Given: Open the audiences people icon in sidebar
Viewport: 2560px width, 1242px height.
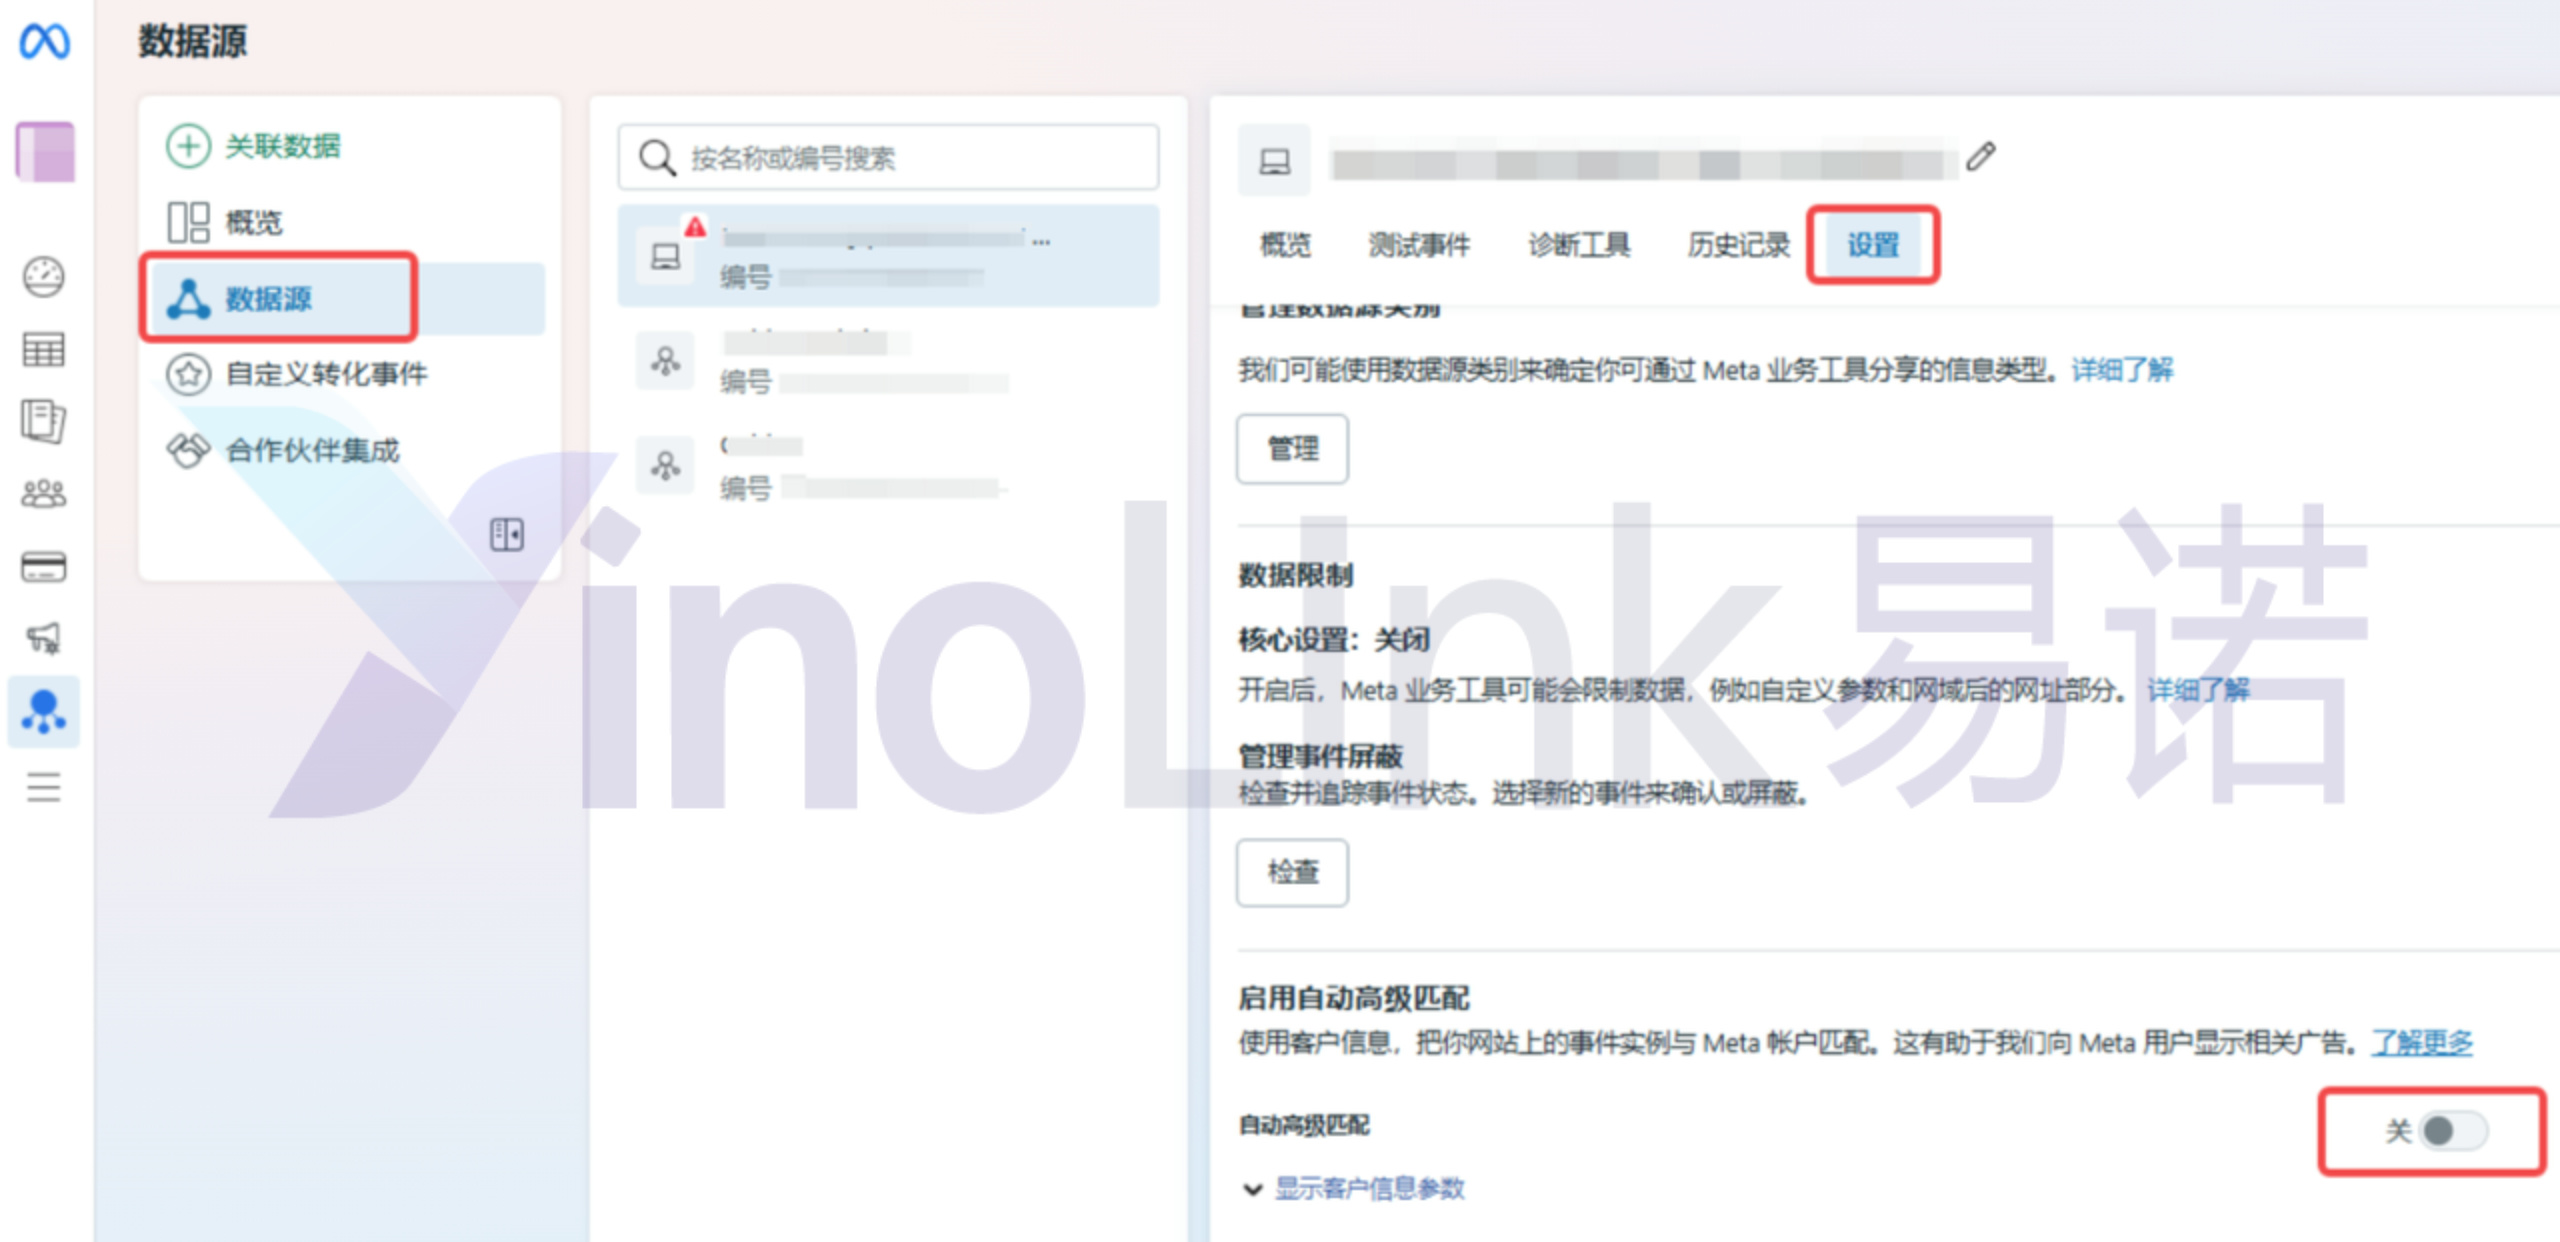Looking at the screenshot, I should tap(44, 494).
